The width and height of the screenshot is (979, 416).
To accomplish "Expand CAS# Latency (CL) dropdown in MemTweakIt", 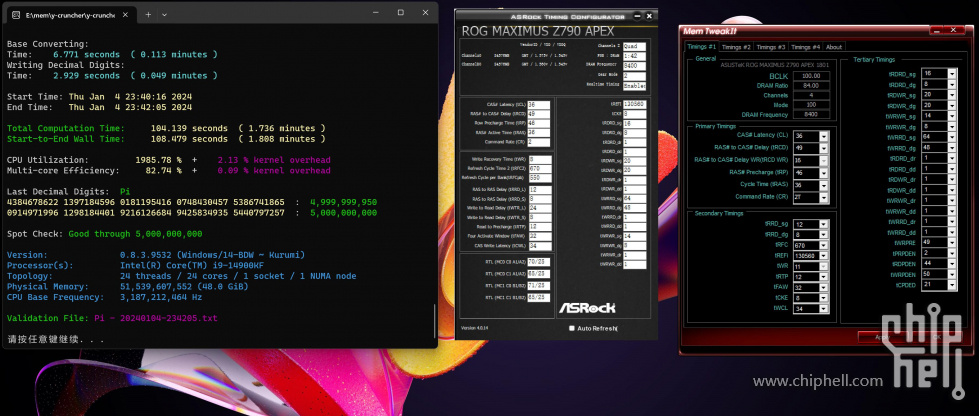I will click(824, 136).
